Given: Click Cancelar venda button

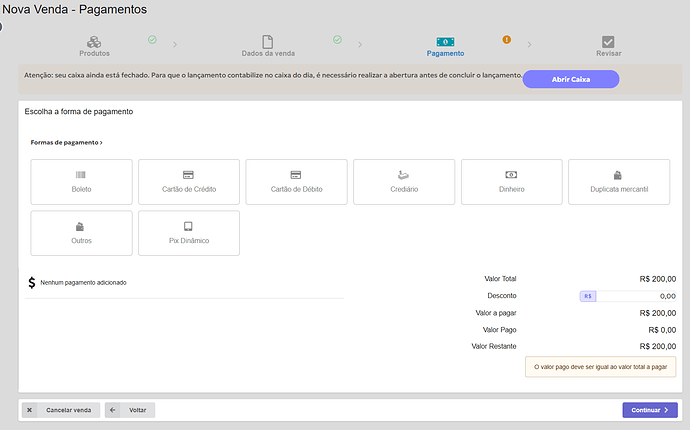Looking at the screenshot, I should (x=60, y=410).
